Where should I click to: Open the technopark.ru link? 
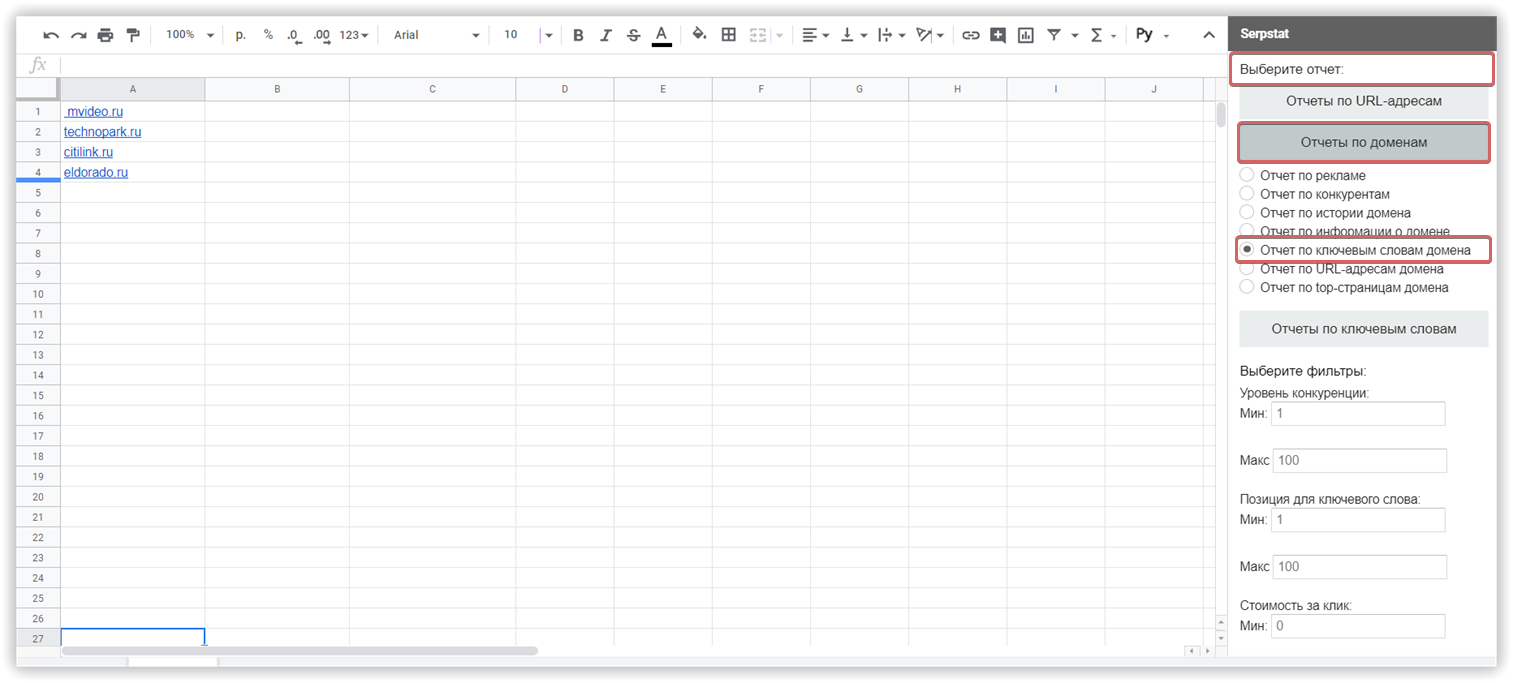[102, 132]
